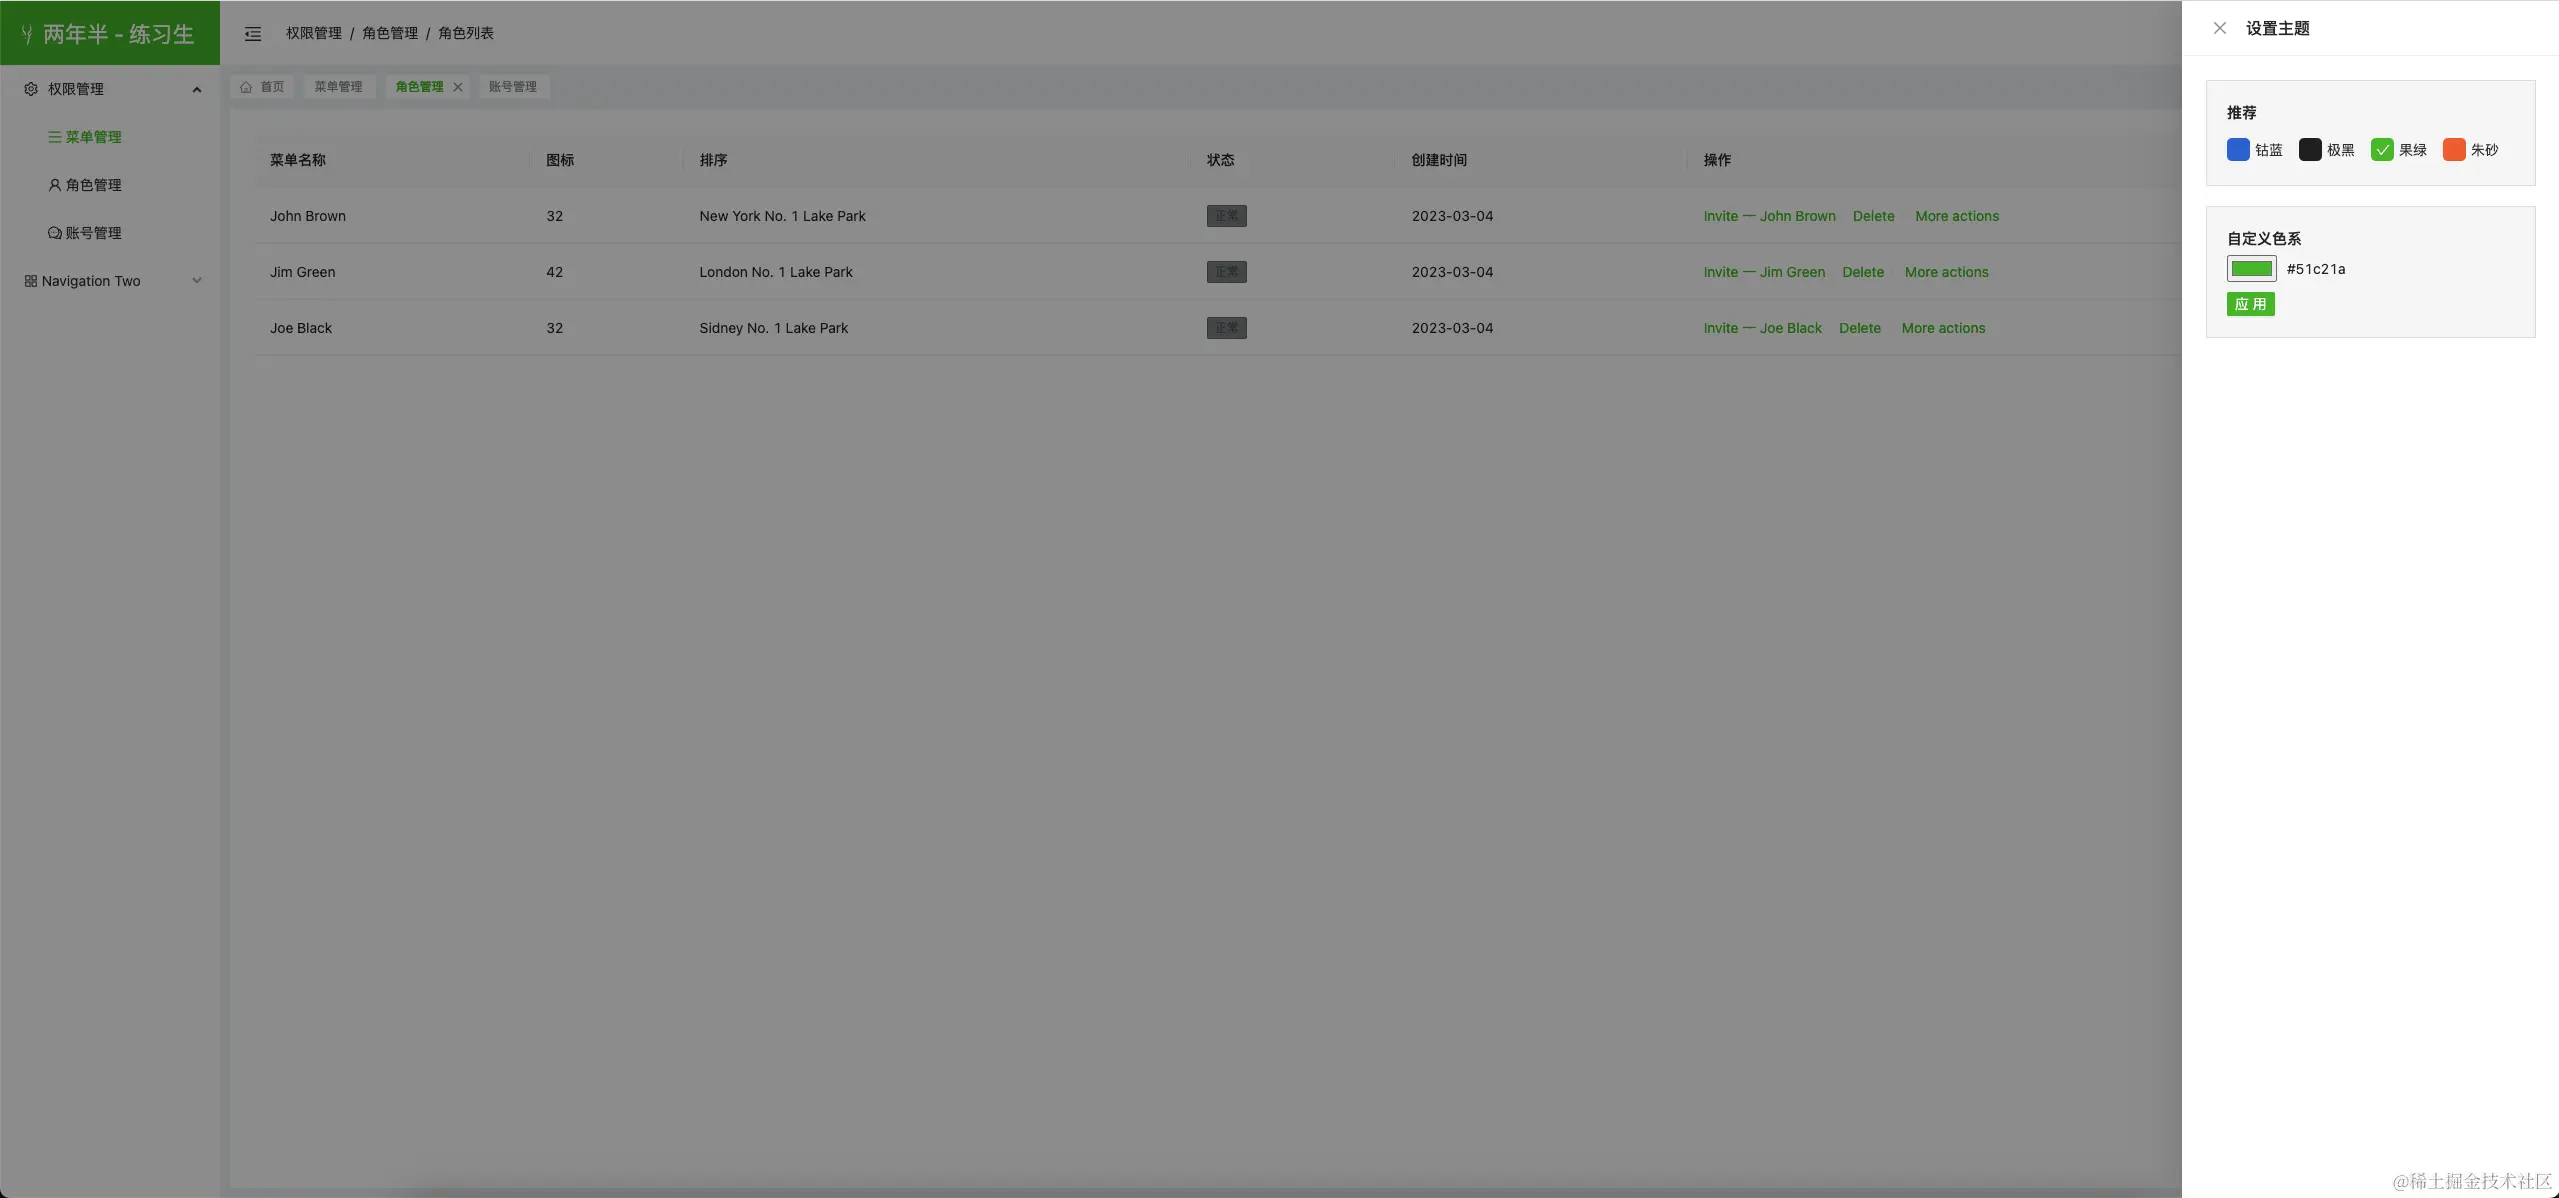Screen dimensions: 2559x1198
Task: Collapse the 权限管理 menu chevron
Action: (197, 90)
